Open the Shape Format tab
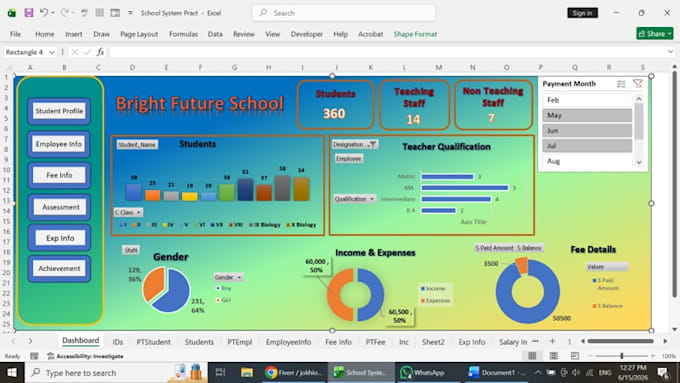This screenshot has height=383, width=680. click(415, 34)
